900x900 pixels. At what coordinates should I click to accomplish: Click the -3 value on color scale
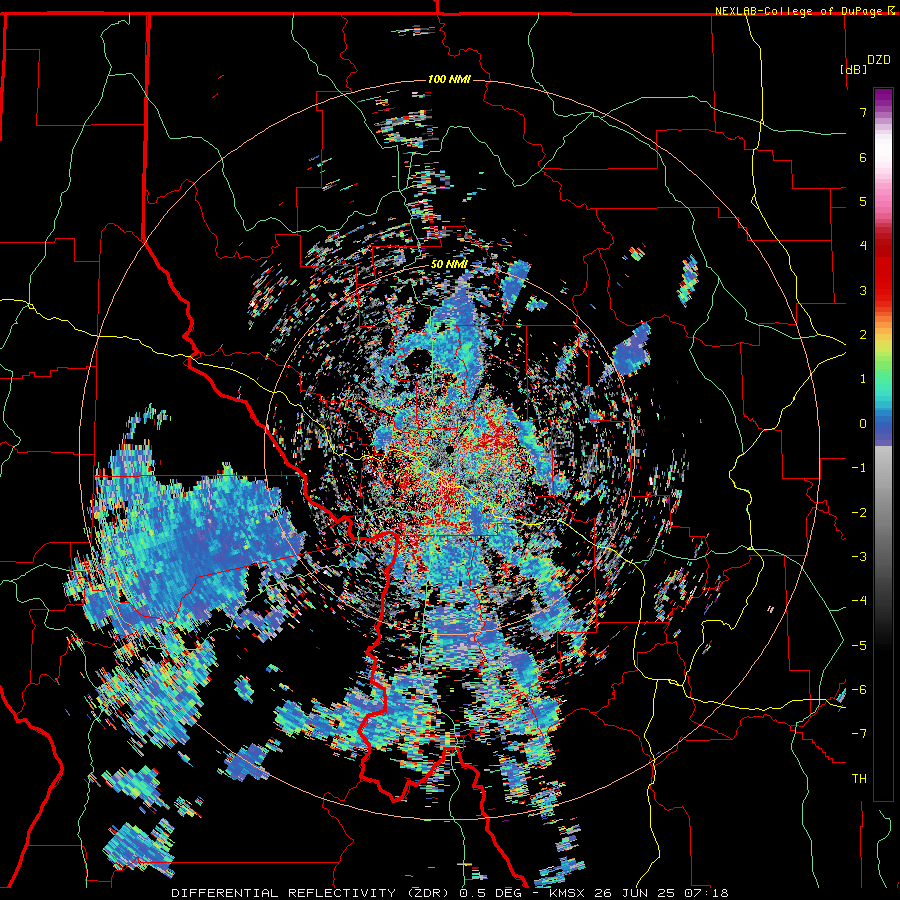click(x=859, y=557)
